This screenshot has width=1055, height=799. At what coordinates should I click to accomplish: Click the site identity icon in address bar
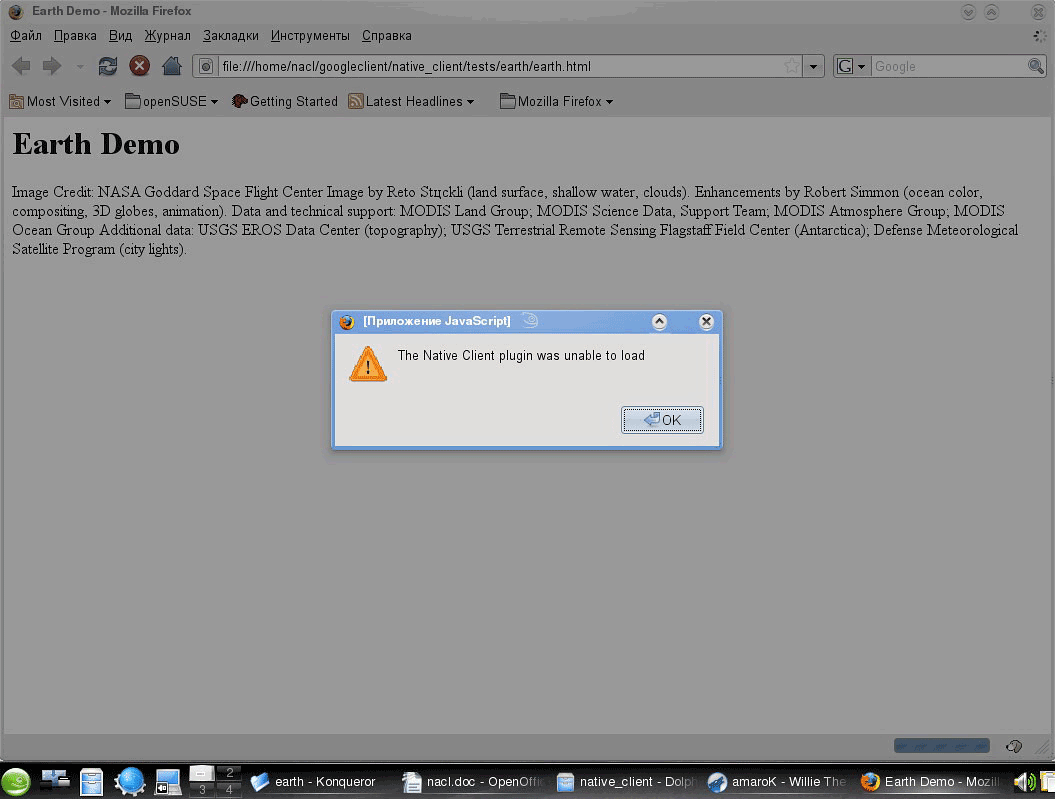click(207, 66)
